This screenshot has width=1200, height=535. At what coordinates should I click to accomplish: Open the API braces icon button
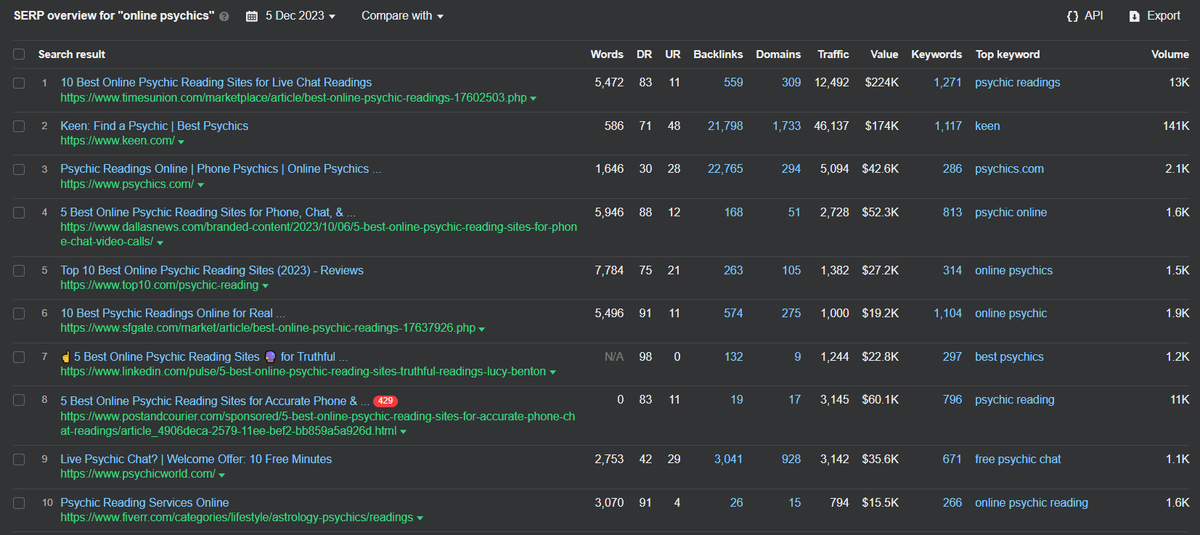pos(1072,16)
